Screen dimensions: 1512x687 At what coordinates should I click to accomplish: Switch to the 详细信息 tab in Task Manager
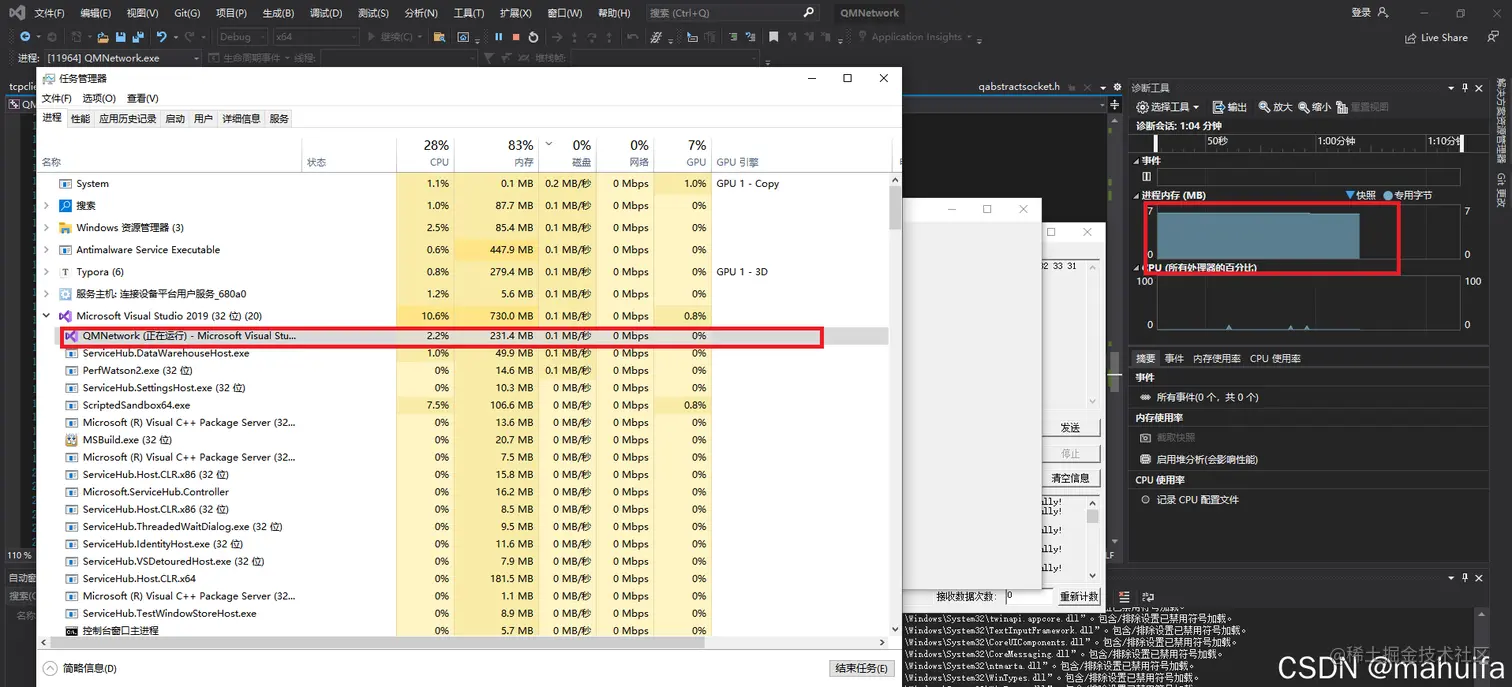click(x=241, y=118)
